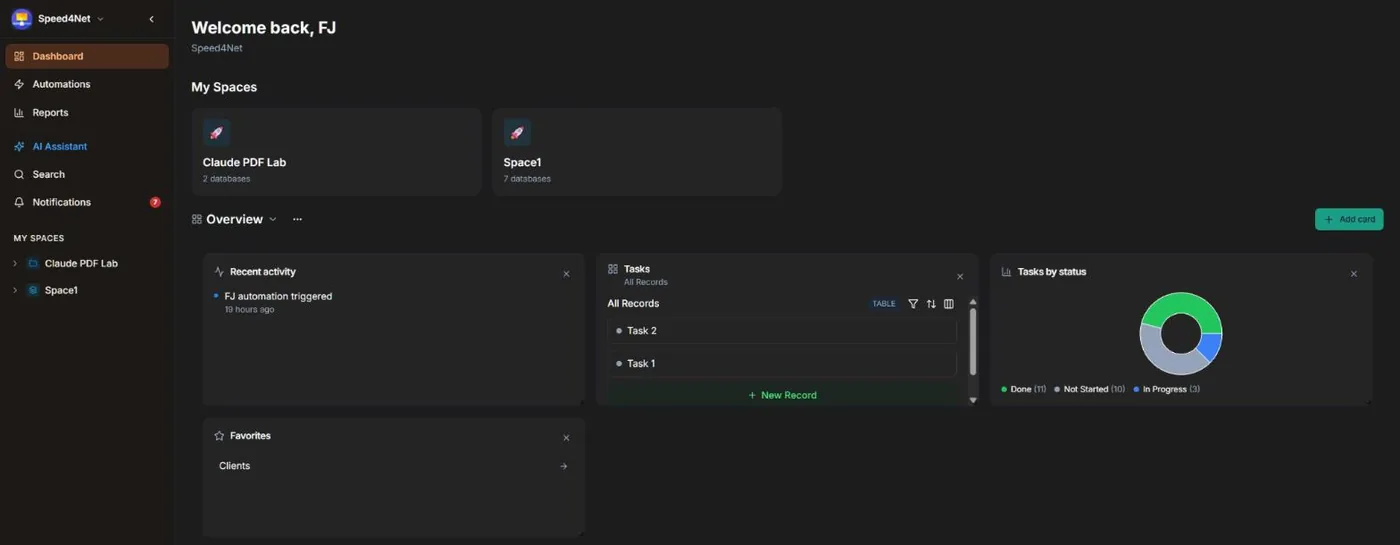
Task: Launch the AI Assistant from the sidebar
Action: (x=87, y=146)
